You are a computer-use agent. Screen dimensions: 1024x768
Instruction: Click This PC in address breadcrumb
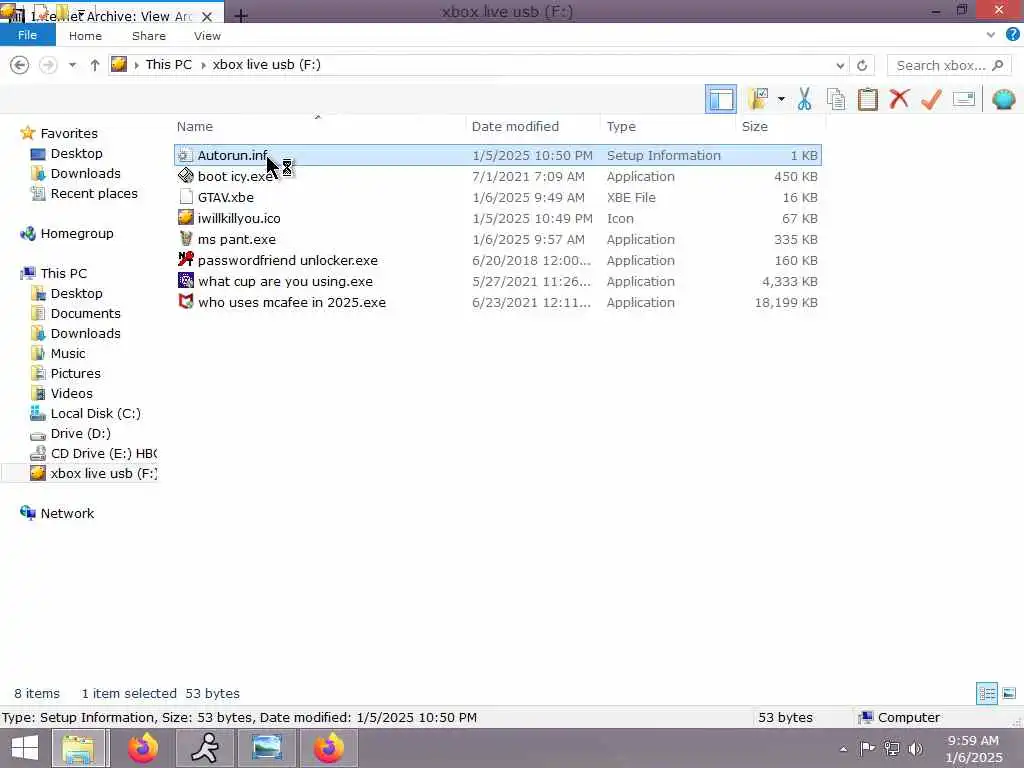click(x=168, y=65)
